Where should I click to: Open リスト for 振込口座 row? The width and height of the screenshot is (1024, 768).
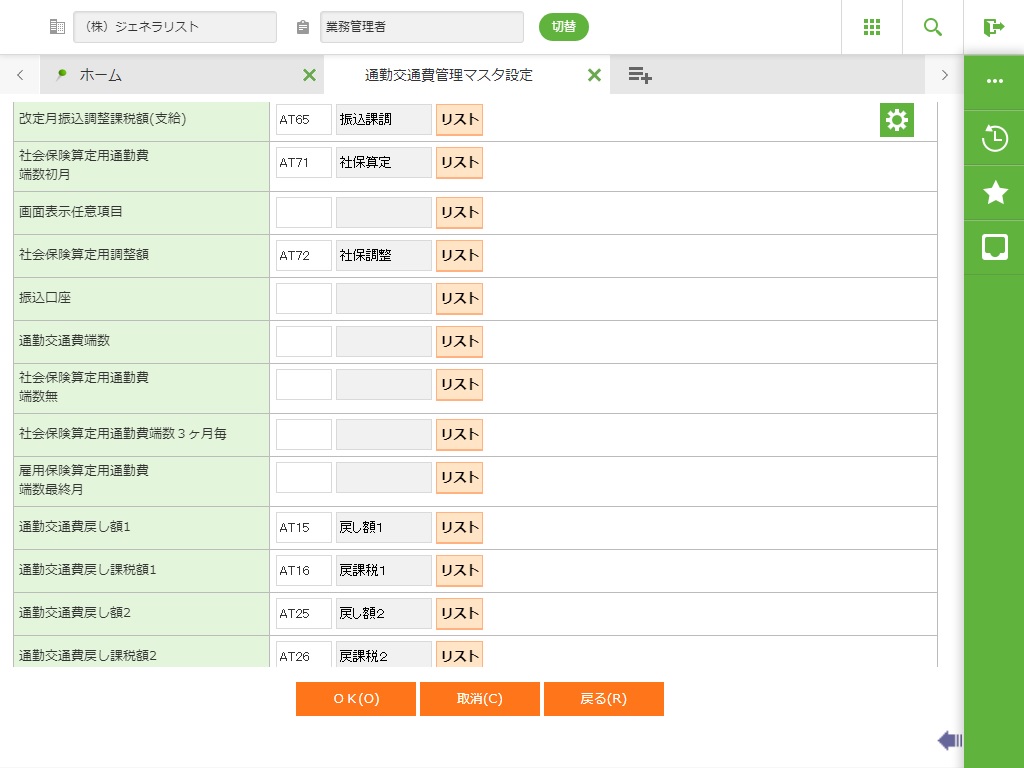pyautogui.click(x=459, y=298)
